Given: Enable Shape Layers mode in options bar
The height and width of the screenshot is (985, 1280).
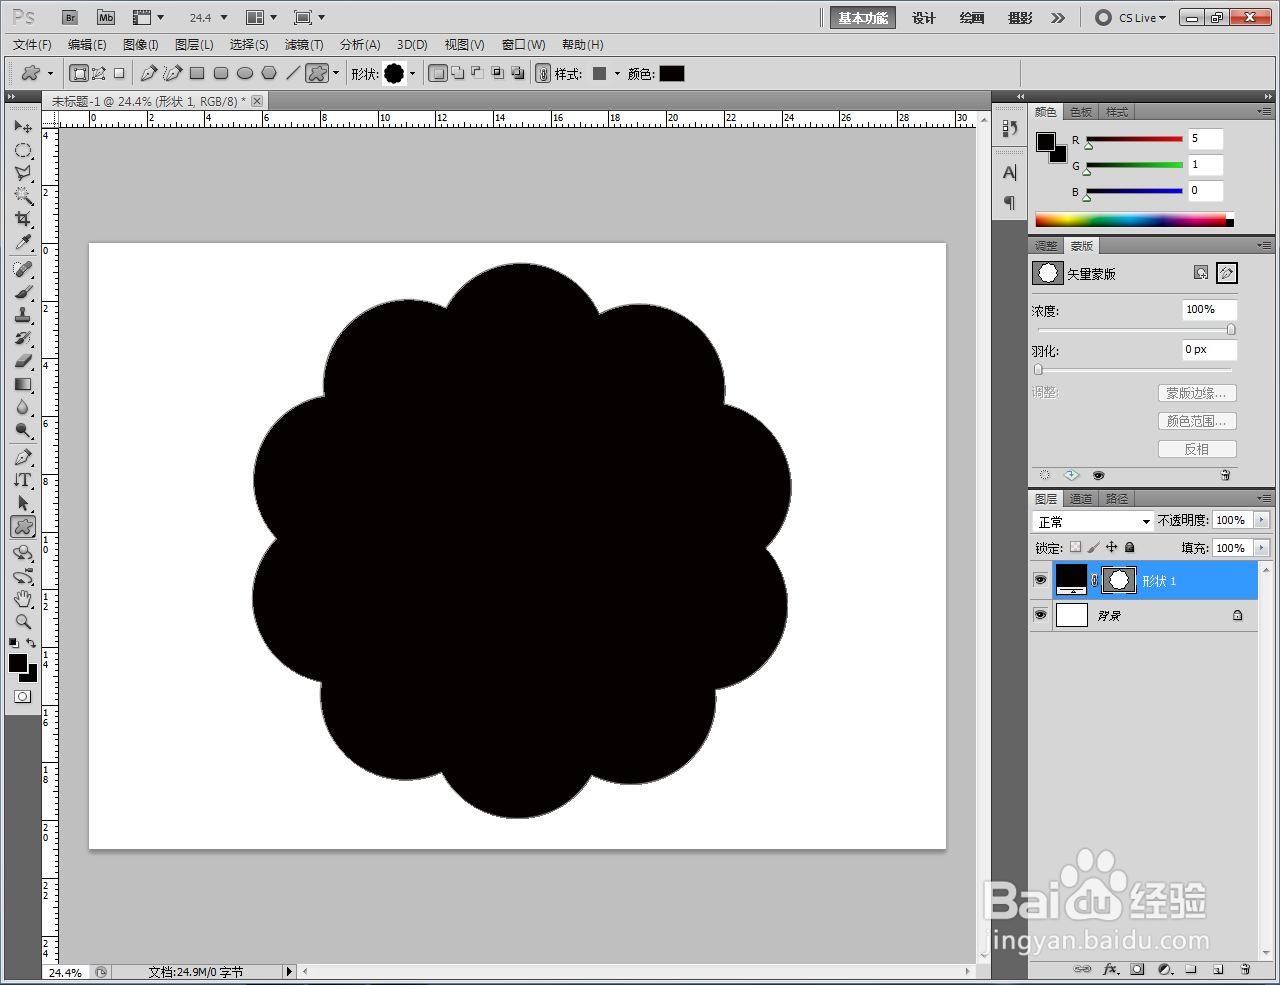Looking at the screenshot, I should 79,73.
